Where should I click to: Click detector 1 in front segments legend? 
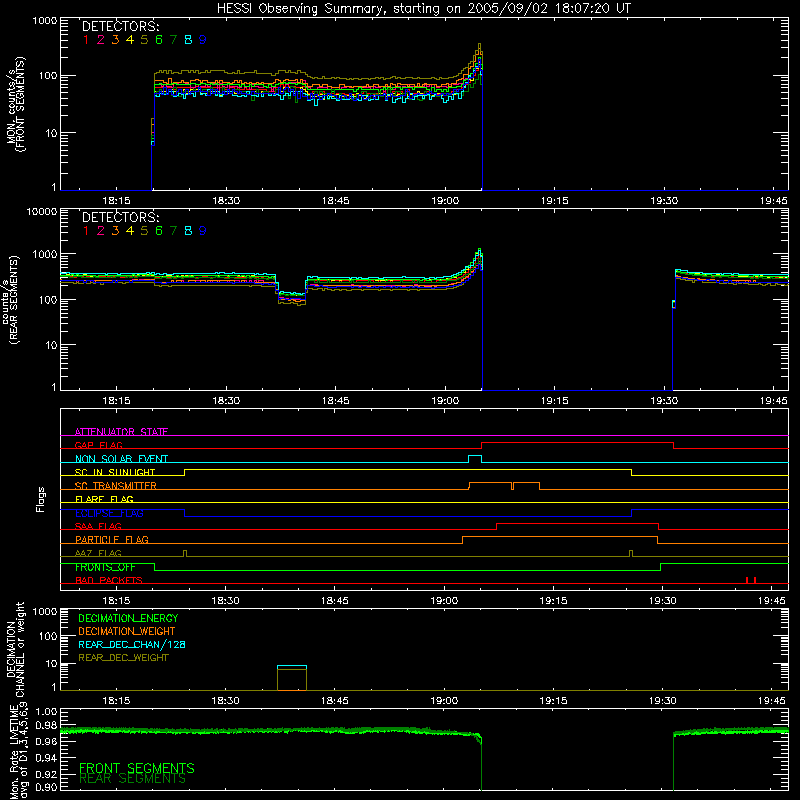click(x=86, y=40)
